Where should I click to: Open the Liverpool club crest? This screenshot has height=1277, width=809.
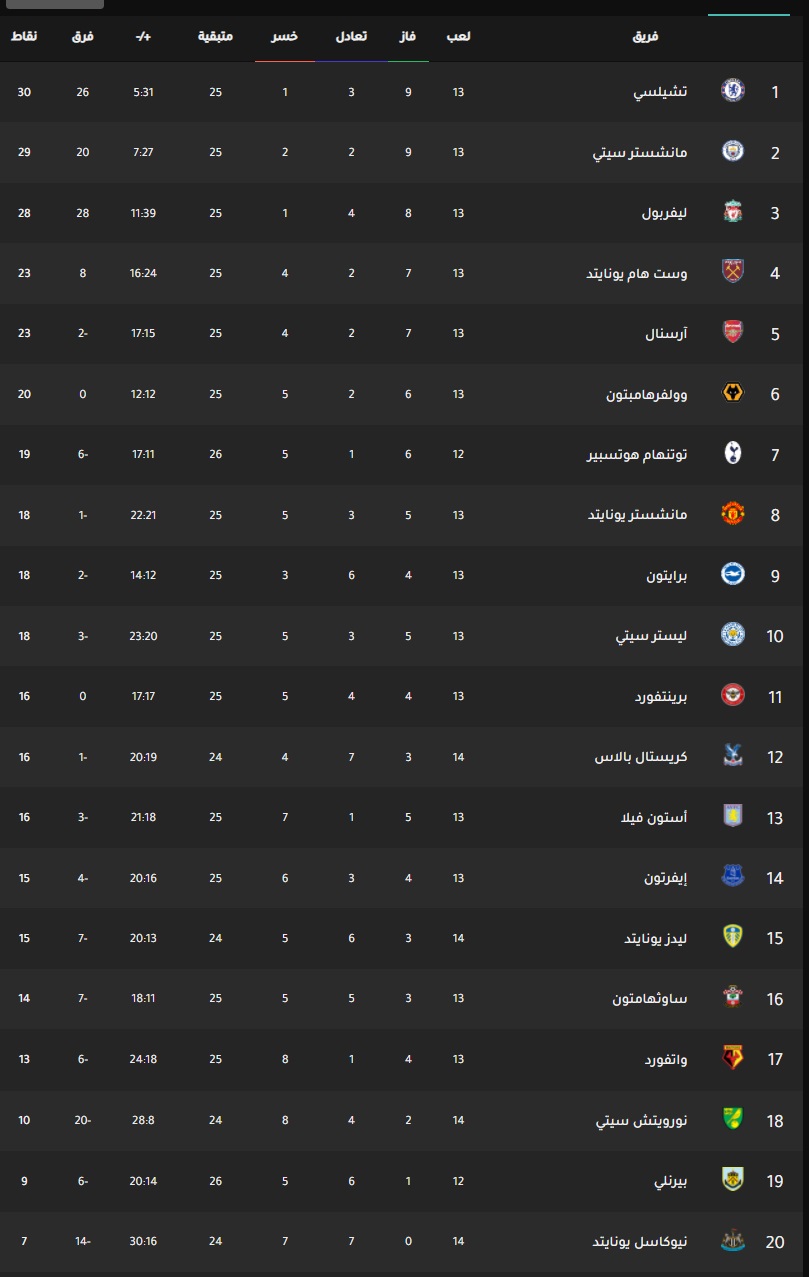click(x=733, y=212)
